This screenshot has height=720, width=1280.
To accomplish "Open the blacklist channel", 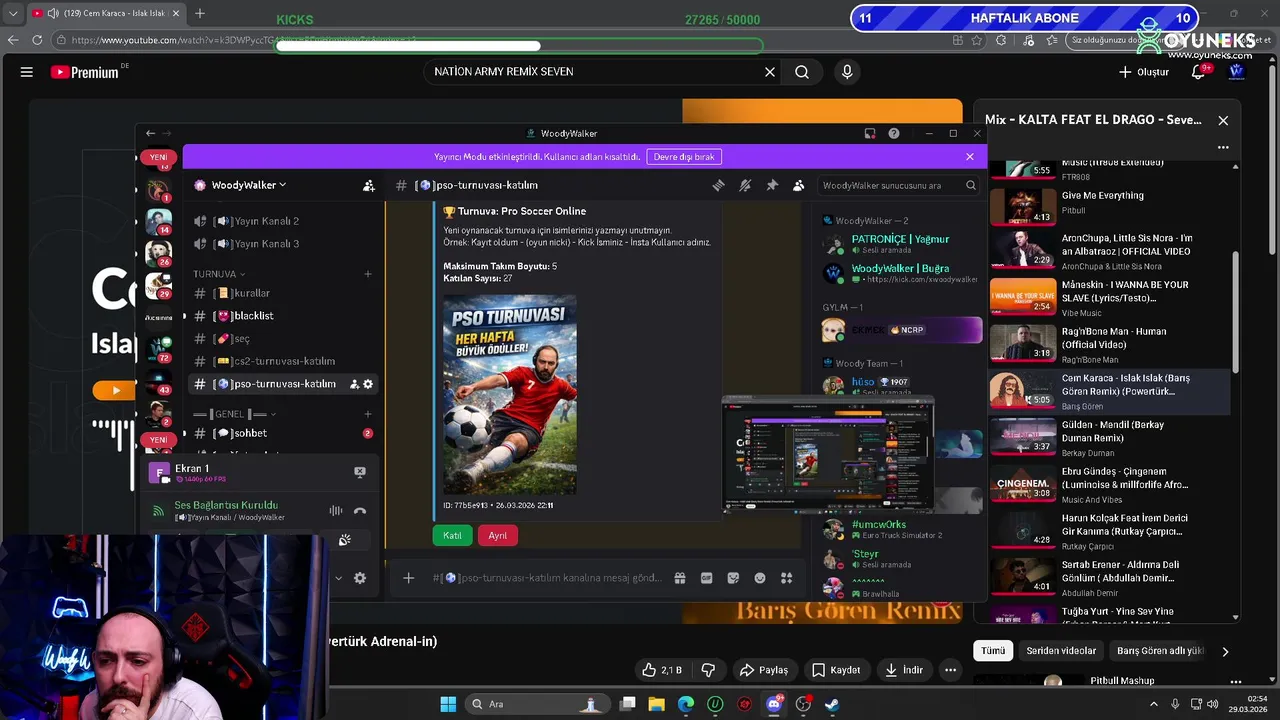I will point(283,316).
